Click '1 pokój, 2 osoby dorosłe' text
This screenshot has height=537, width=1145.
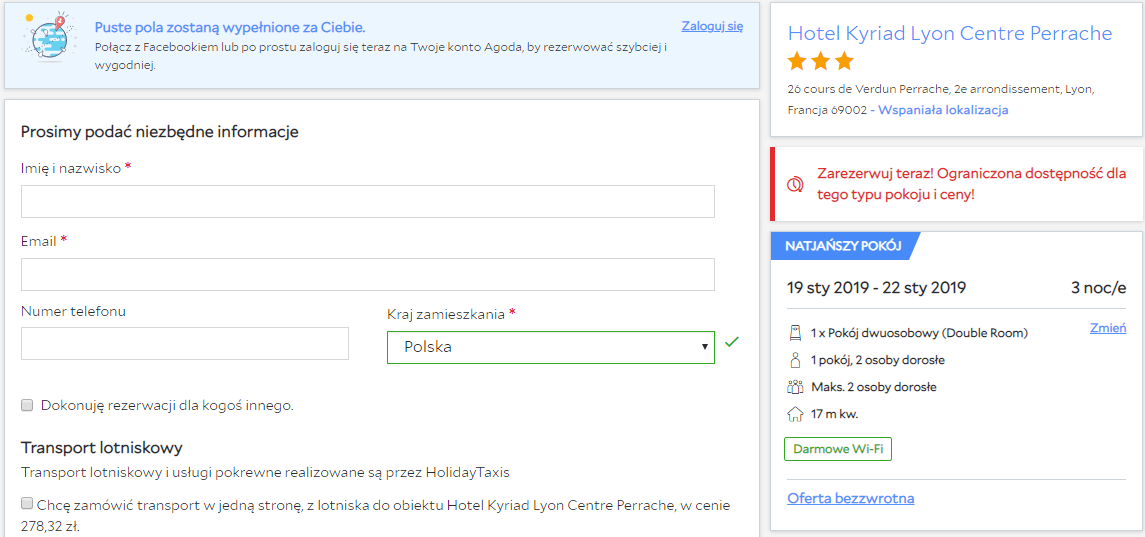pos(878,360)
